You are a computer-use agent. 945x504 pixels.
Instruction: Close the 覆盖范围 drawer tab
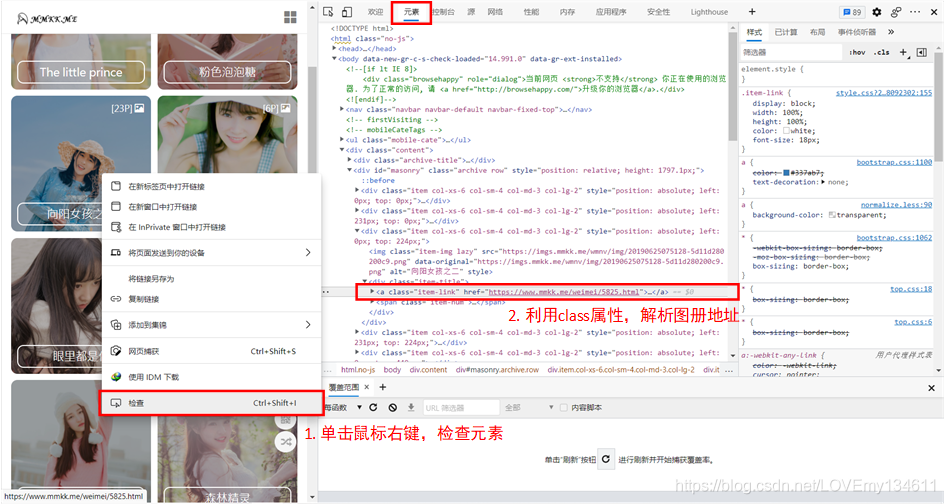(x=366, y=387)
